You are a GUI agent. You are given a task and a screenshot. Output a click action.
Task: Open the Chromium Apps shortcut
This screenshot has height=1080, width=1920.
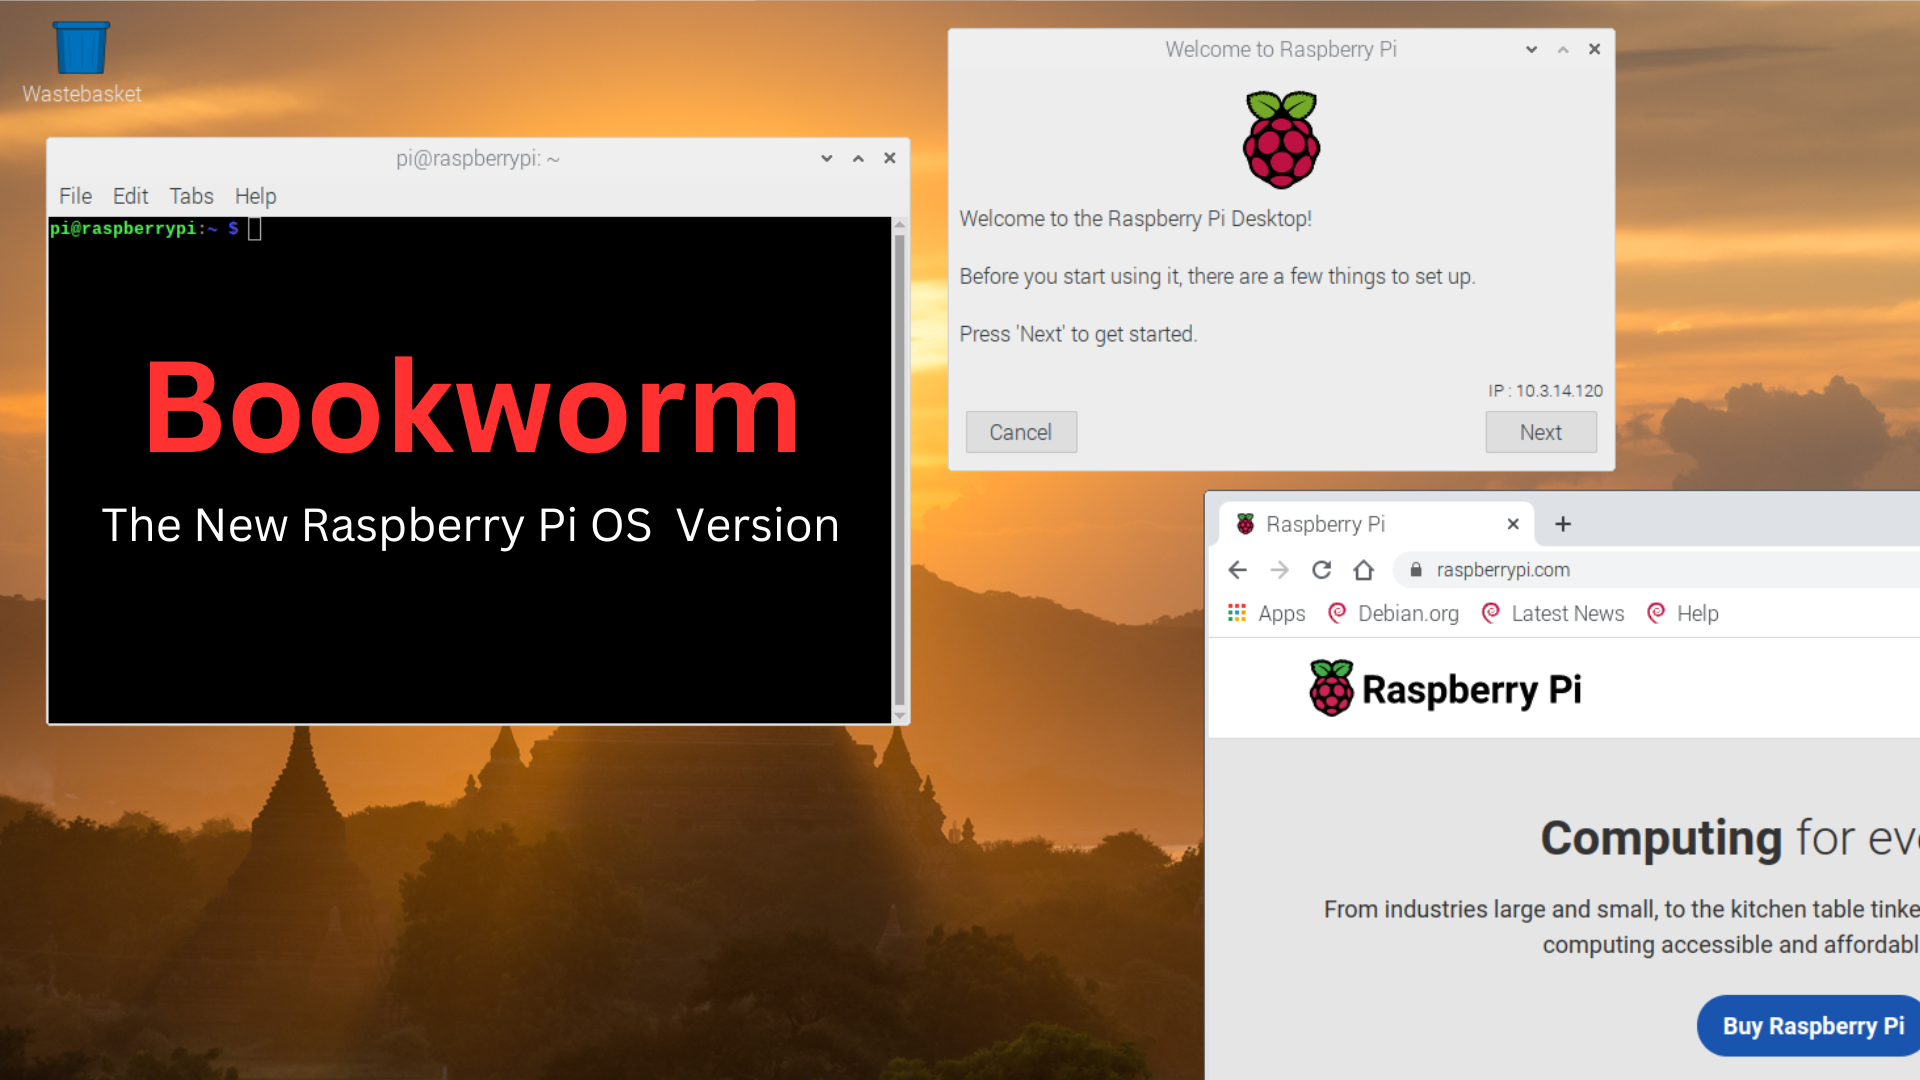[1264, 613]
